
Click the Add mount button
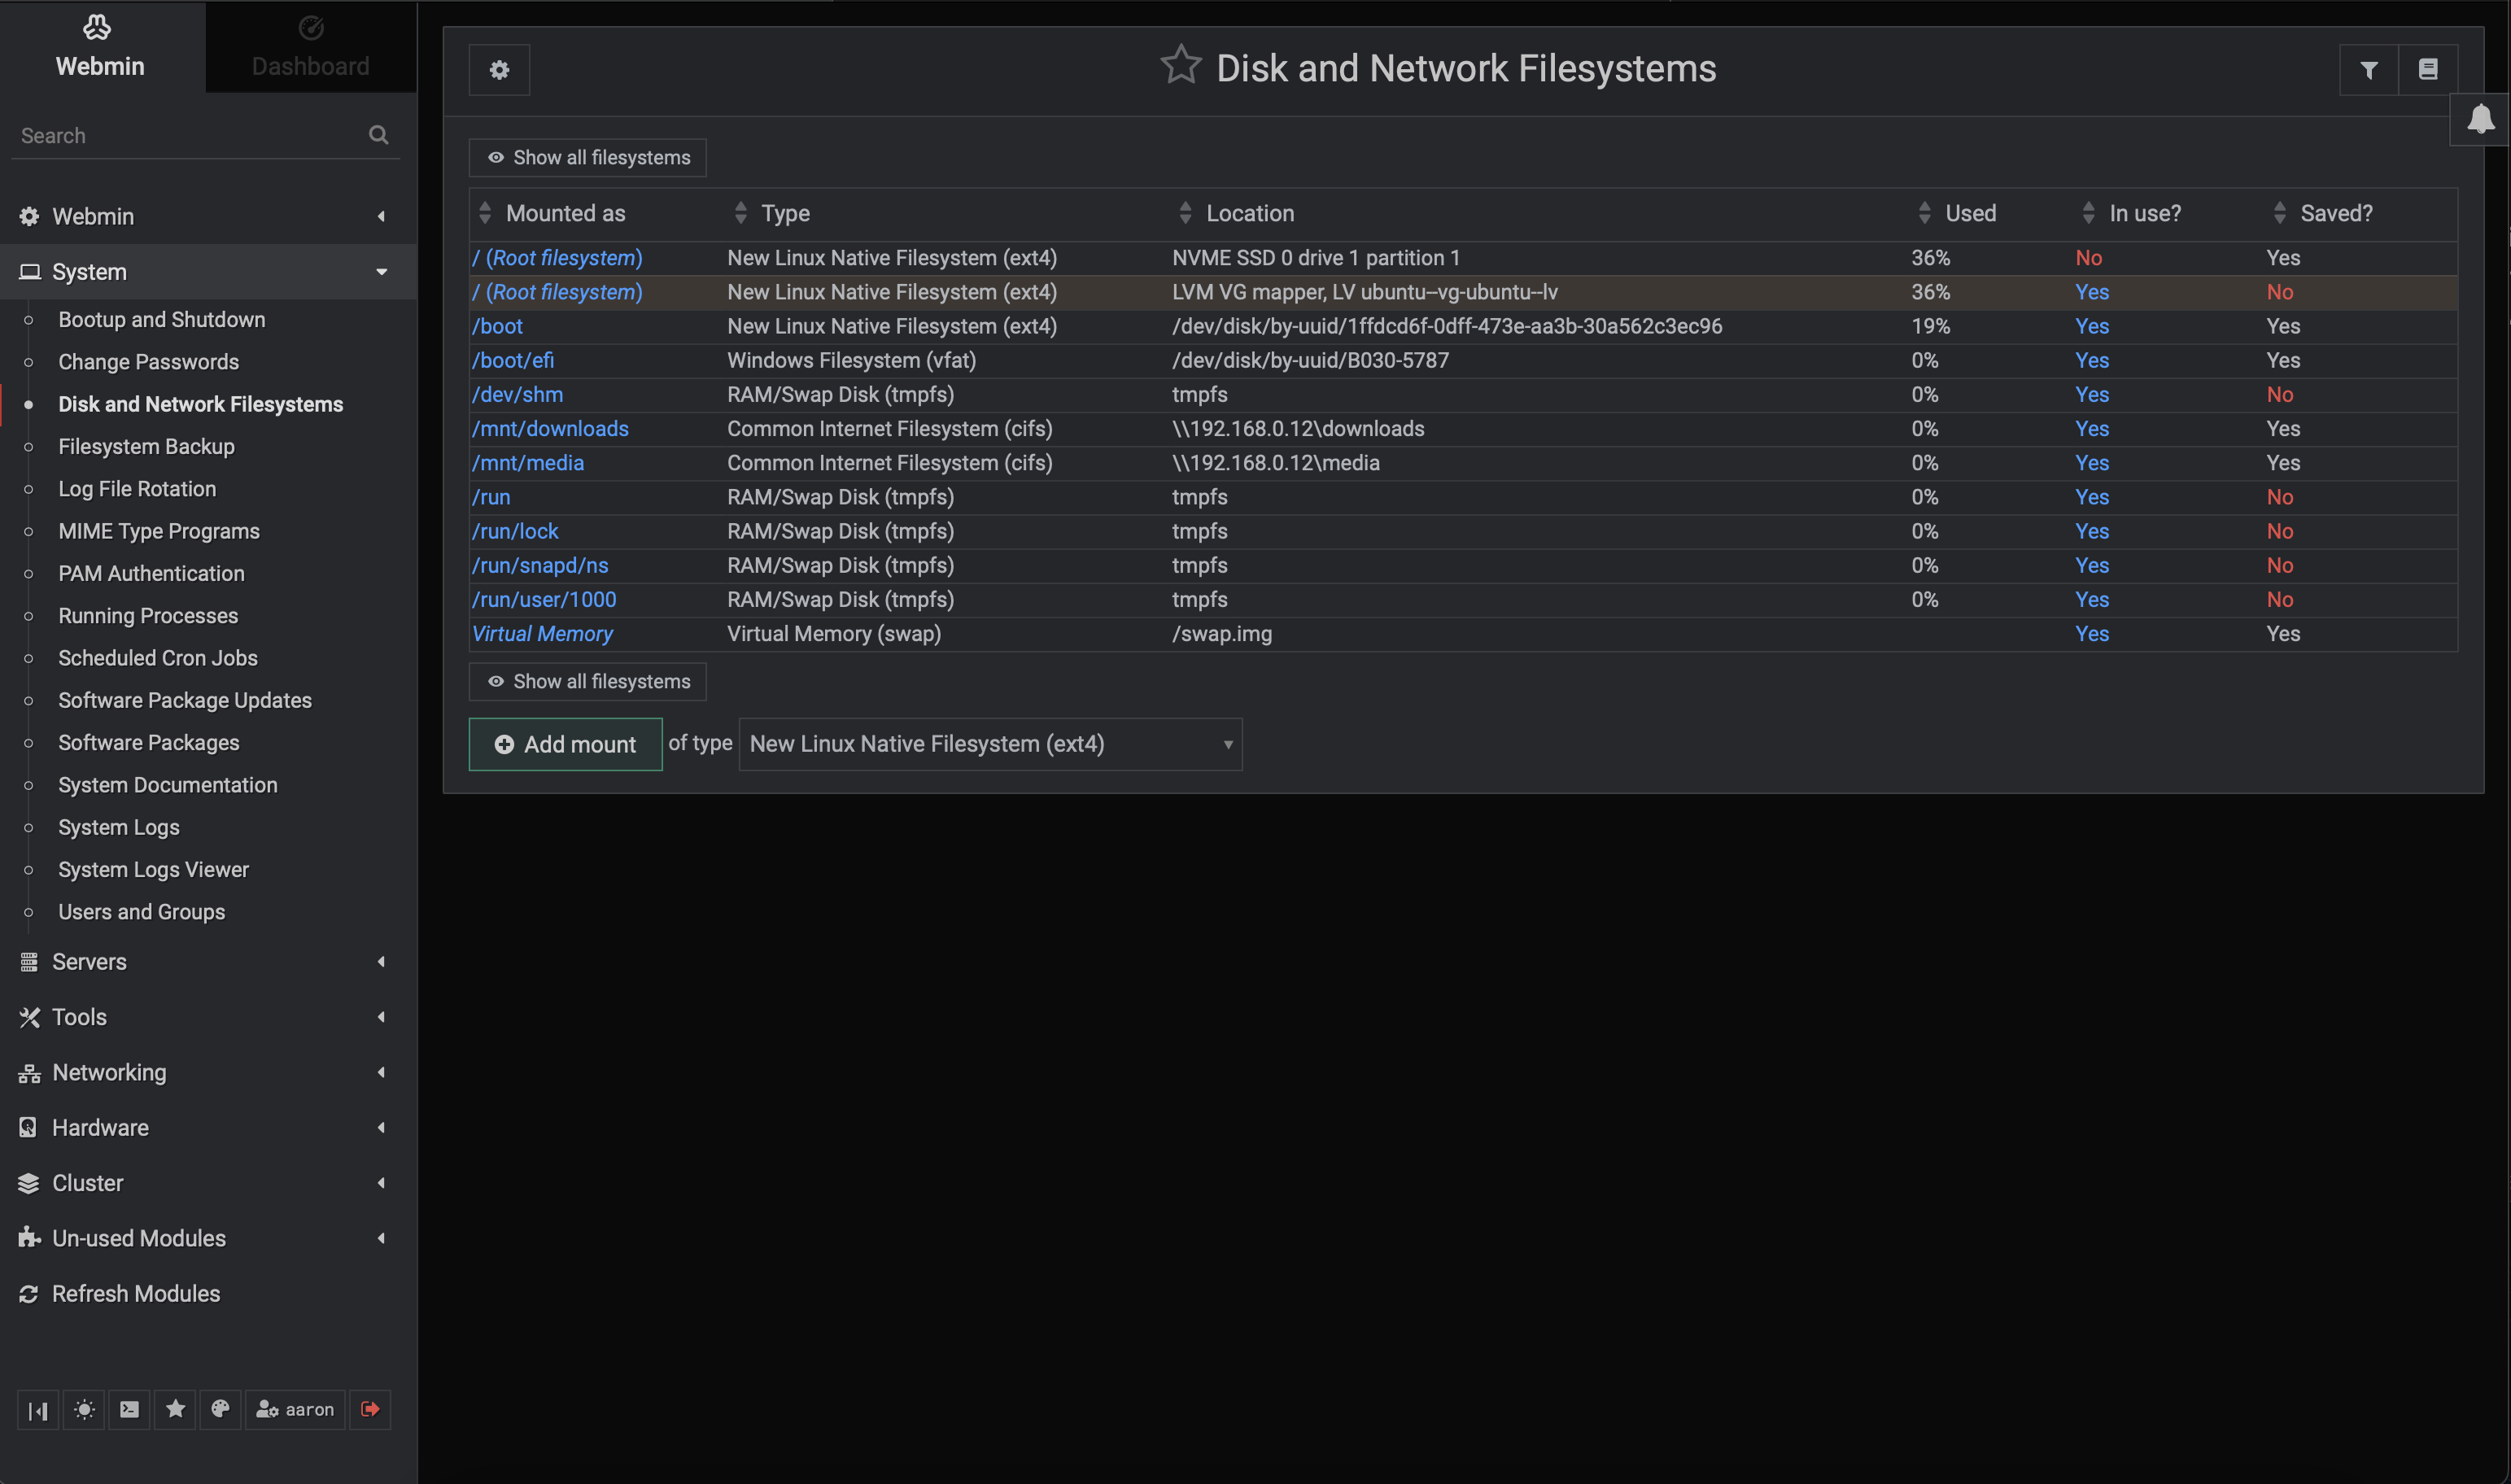(565, 744)
